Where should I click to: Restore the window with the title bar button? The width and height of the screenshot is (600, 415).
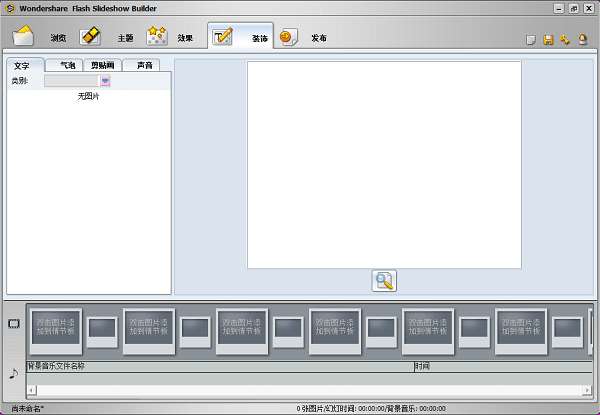tap(574, 8)
